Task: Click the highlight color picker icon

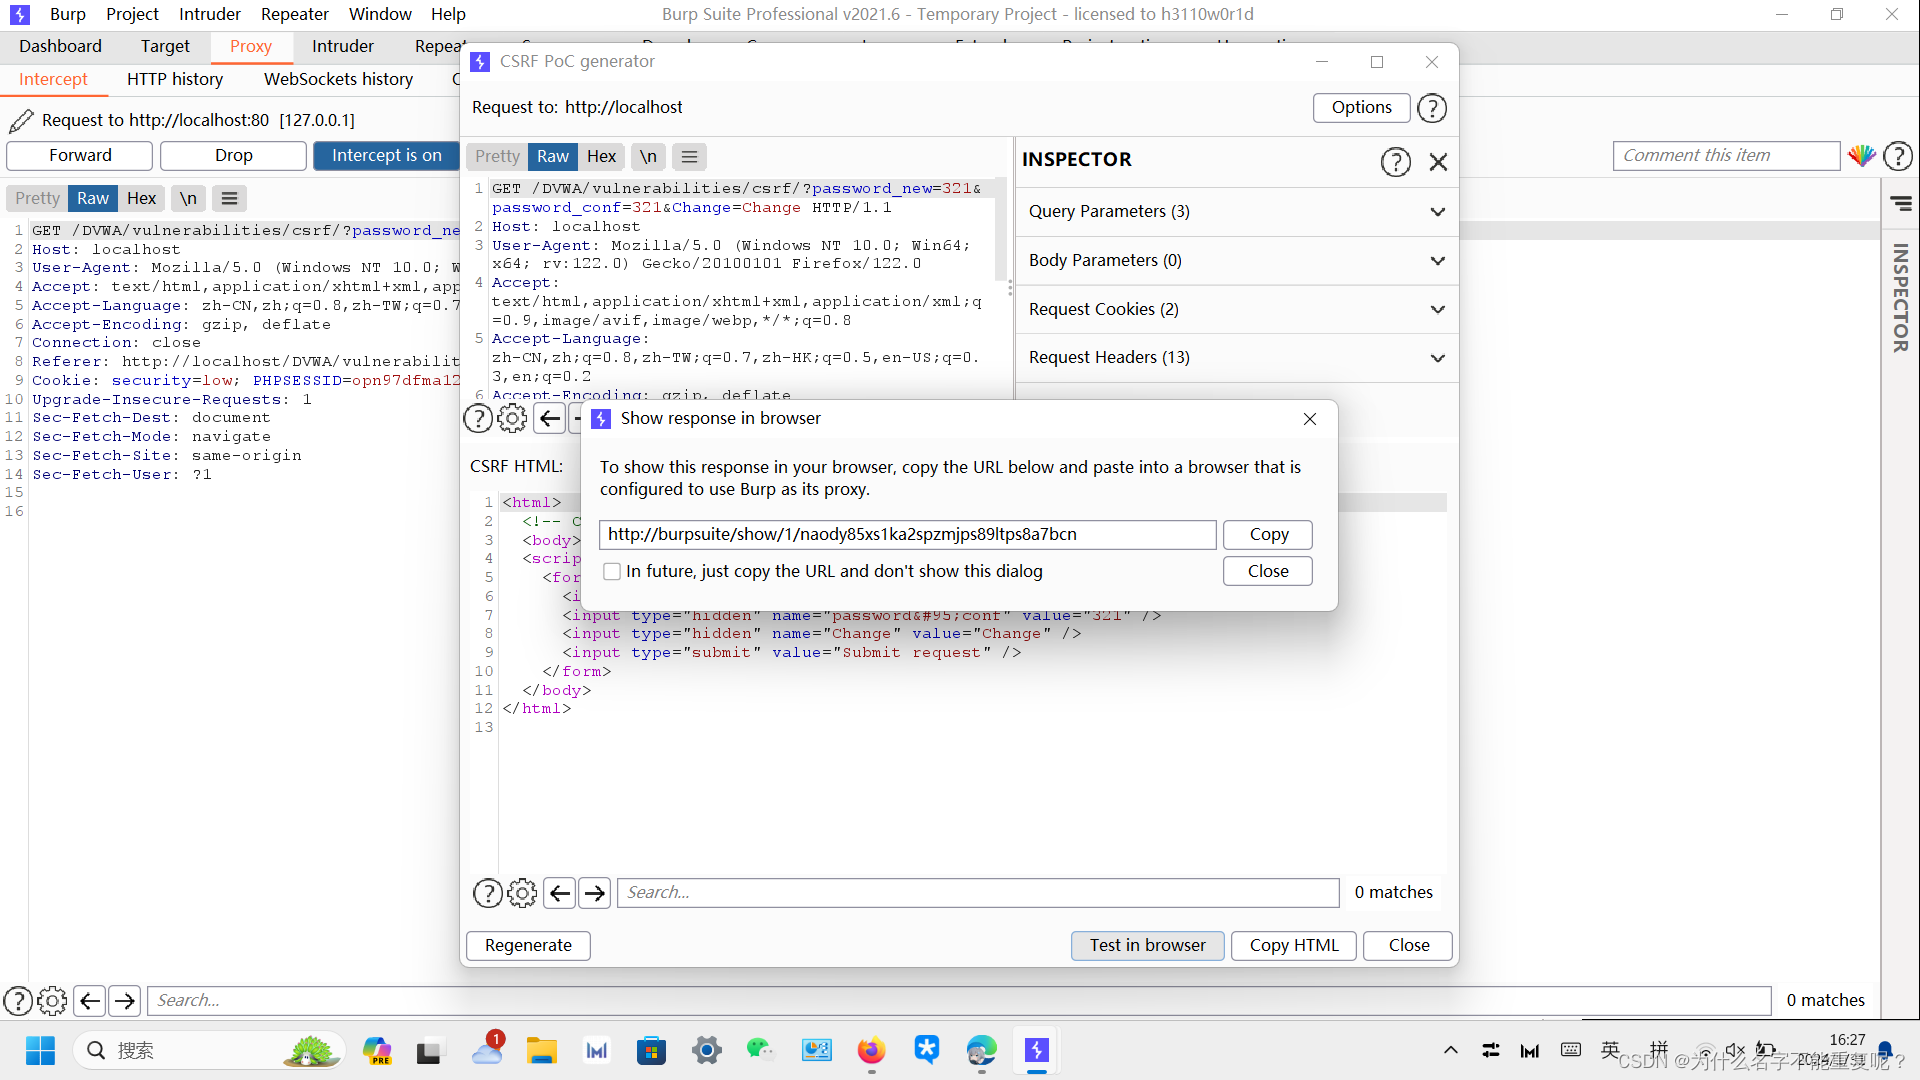Action: pyautogui.click(x=1861, y=155)
